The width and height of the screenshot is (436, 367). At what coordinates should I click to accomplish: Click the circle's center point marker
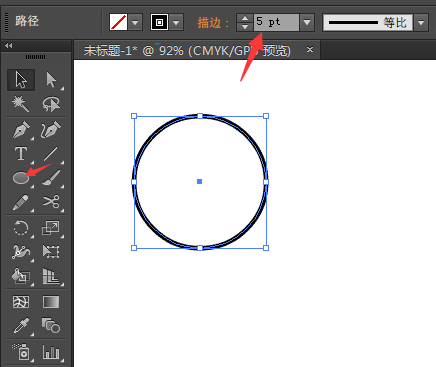point(199,181)
